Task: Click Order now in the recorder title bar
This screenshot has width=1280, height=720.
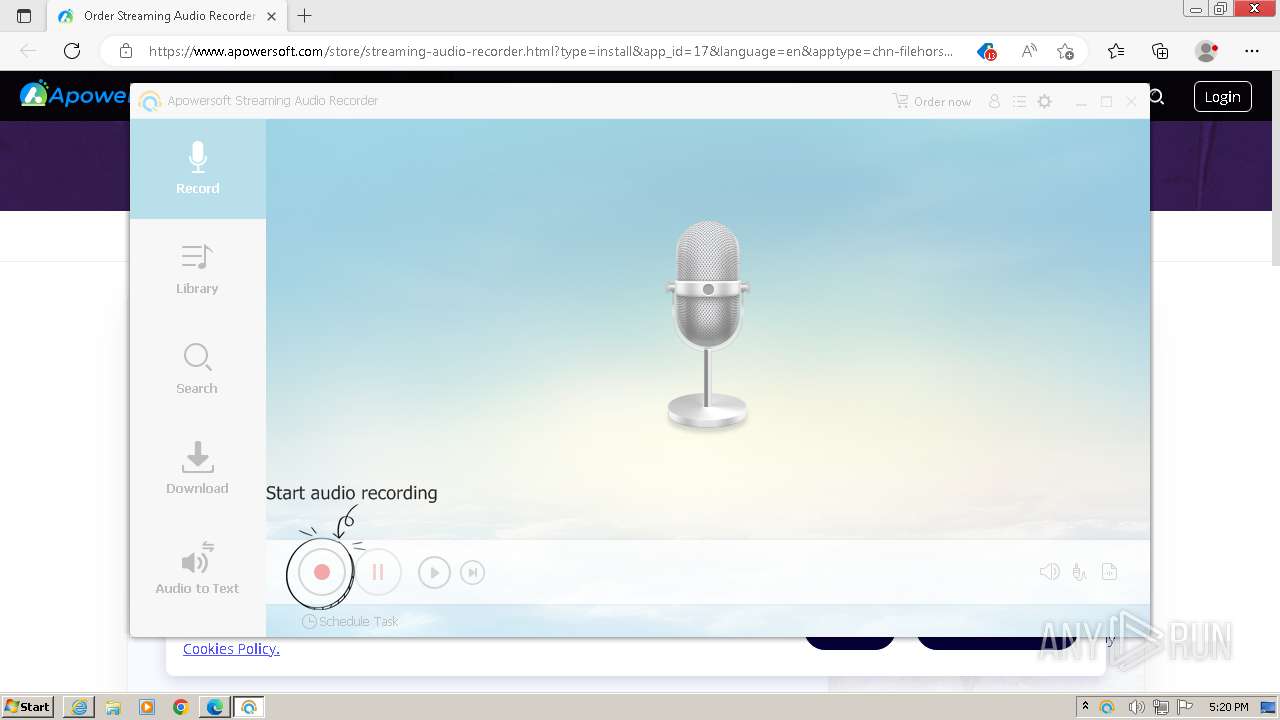Action: coord(932,101)
